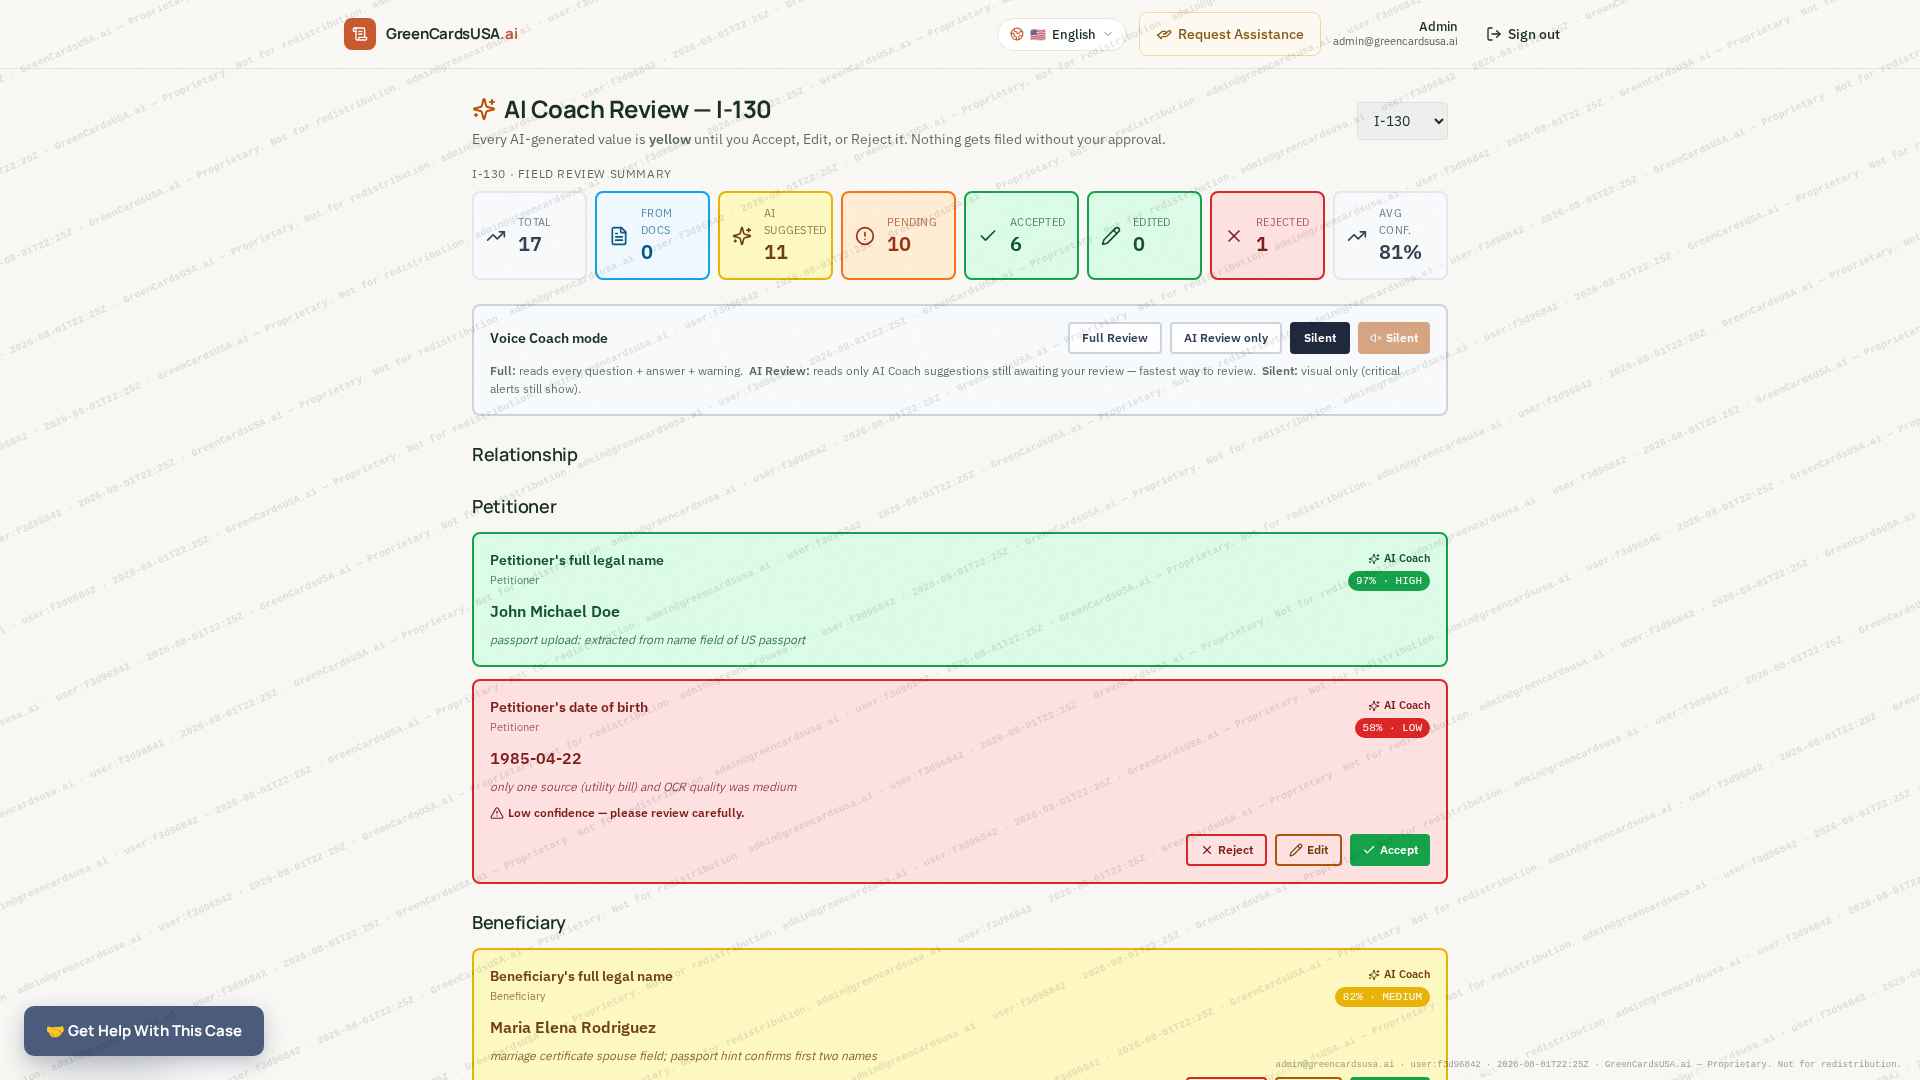Image resolution: width=1920 pixels, height=1080 pixels.
Task: Click the sign out arrow icon
Action: click(x=1494, y=34)
